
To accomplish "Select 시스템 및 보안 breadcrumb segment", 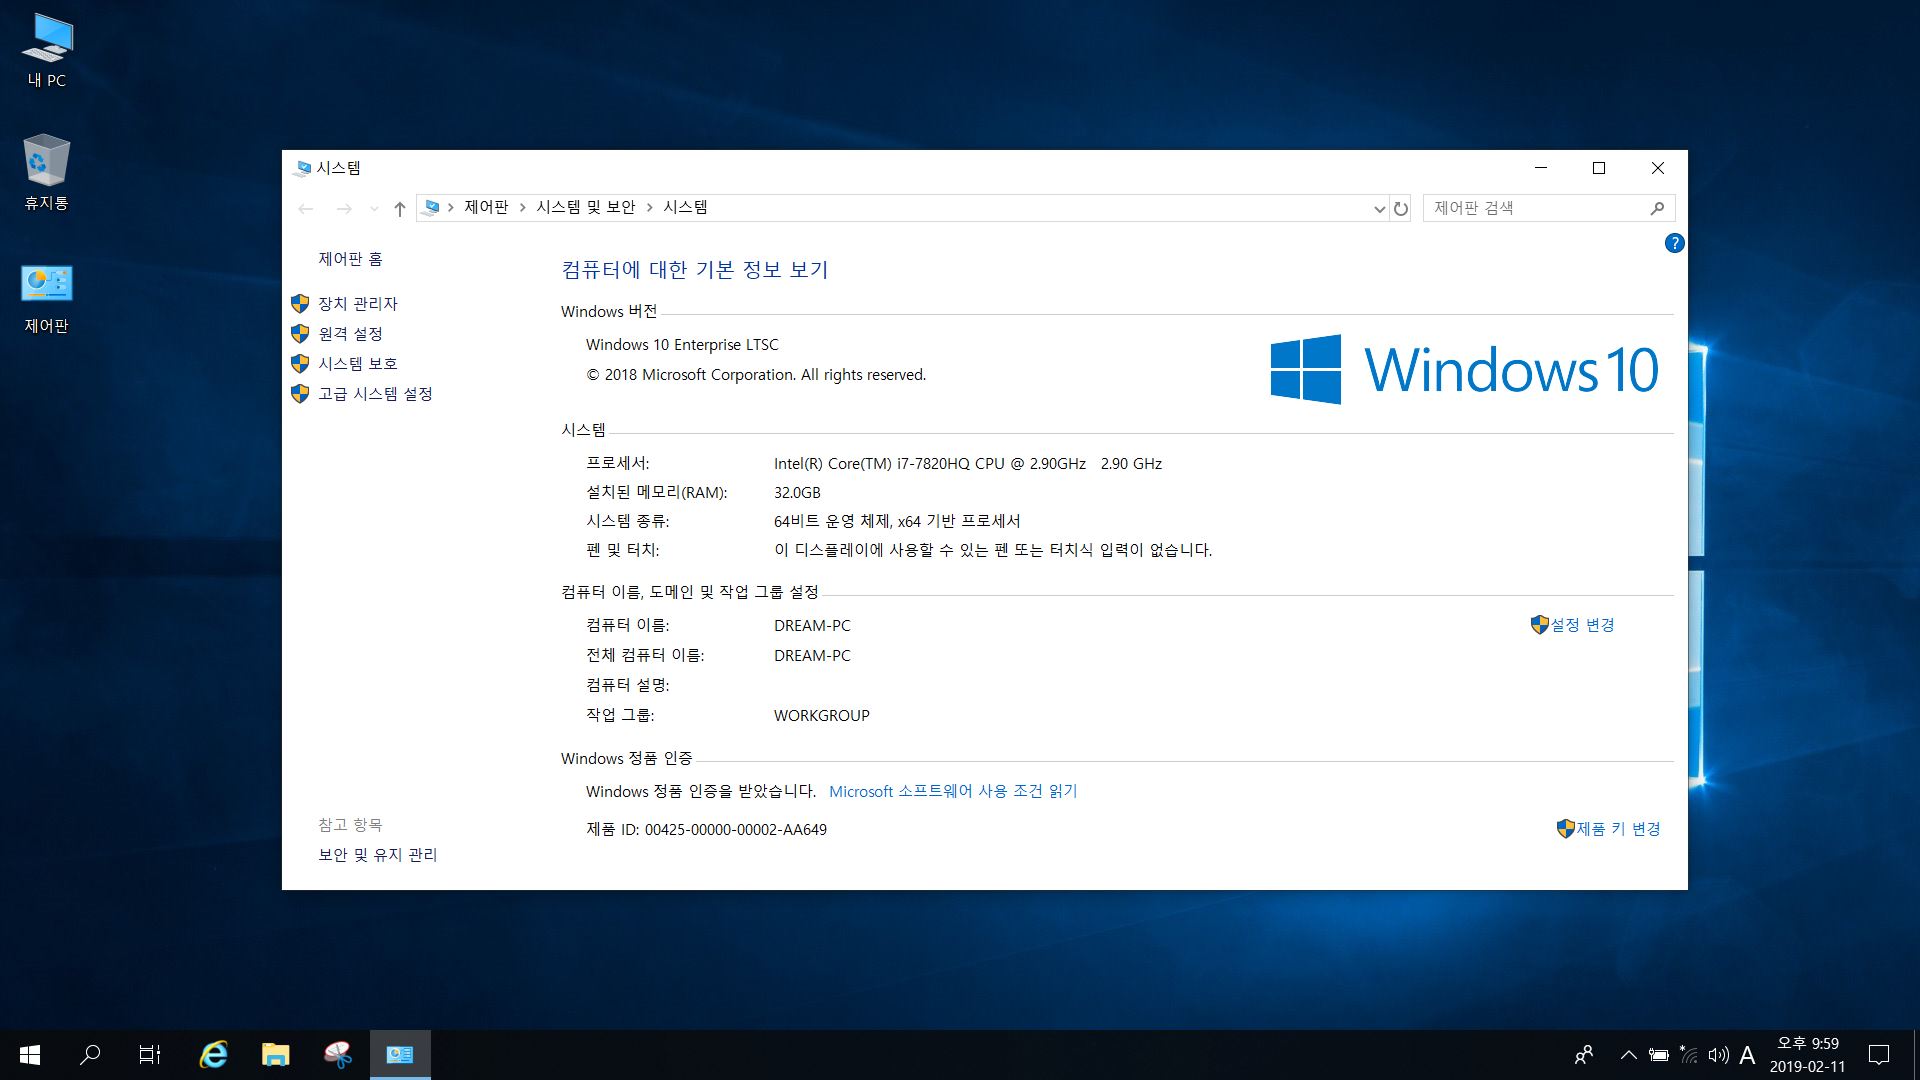I will coord(586,207).
